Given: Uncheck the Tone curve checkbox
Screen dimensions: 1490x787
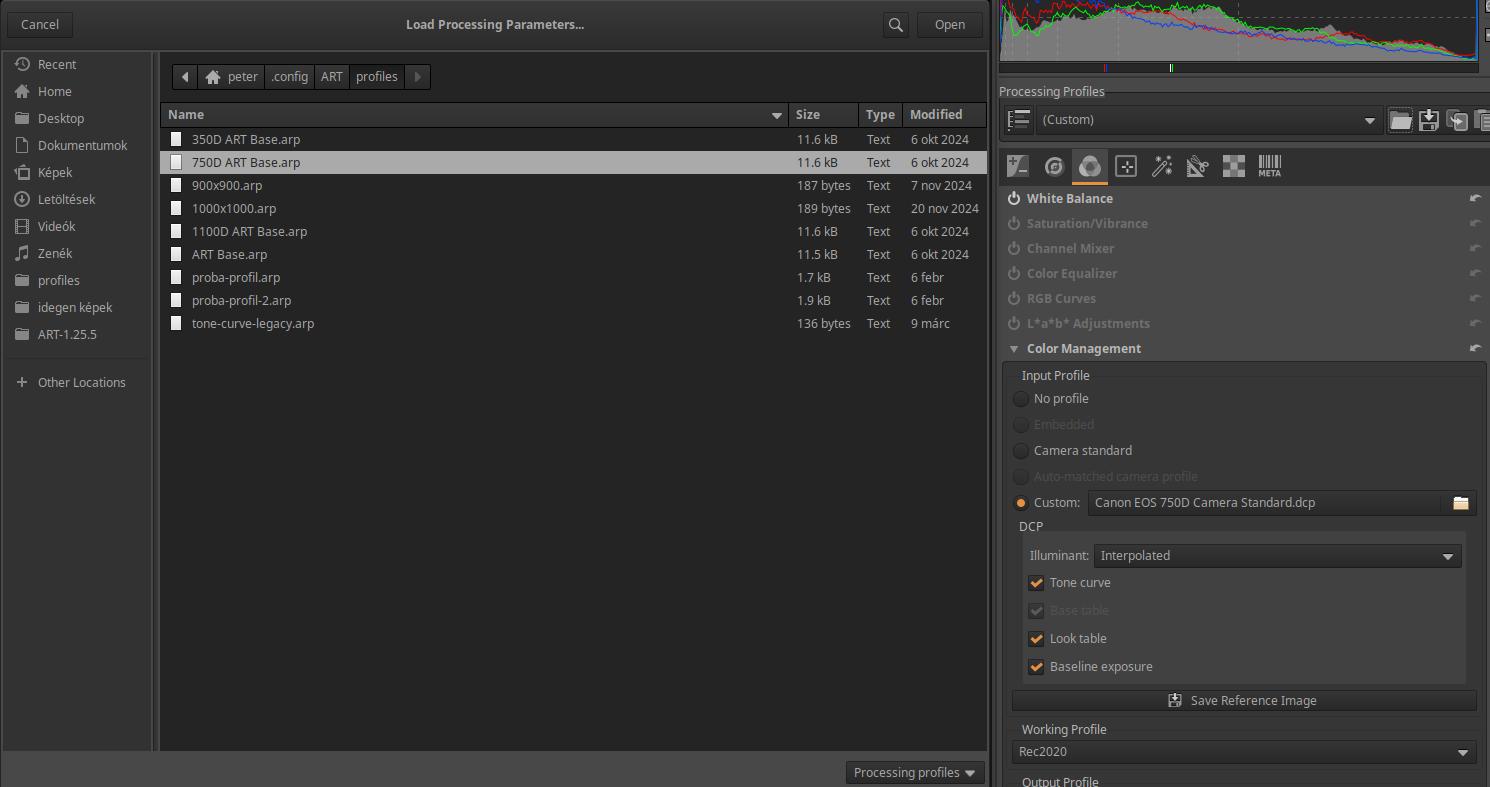Looking at the screenshot, I should point(1037,583).
